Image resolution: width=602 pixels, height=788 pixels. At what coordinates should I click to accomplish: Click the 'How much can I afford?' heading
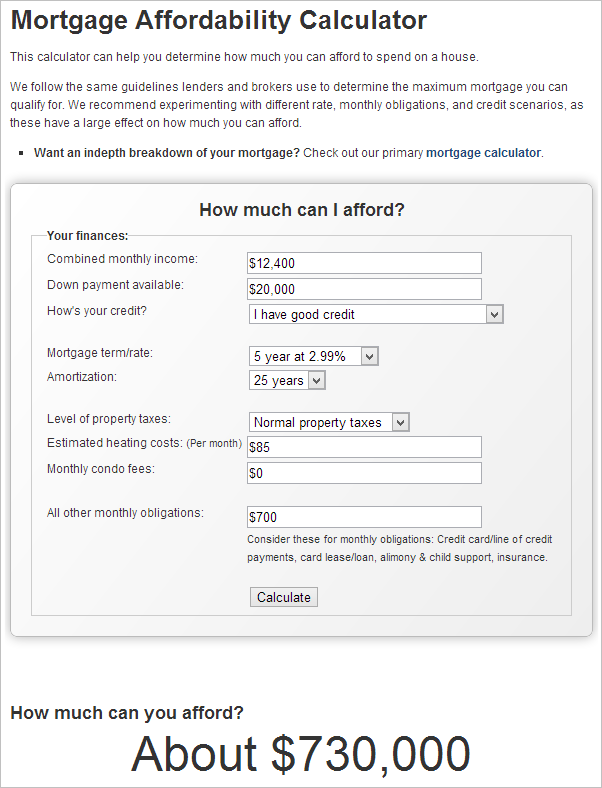pyautogui.click(x=302, y=210)
